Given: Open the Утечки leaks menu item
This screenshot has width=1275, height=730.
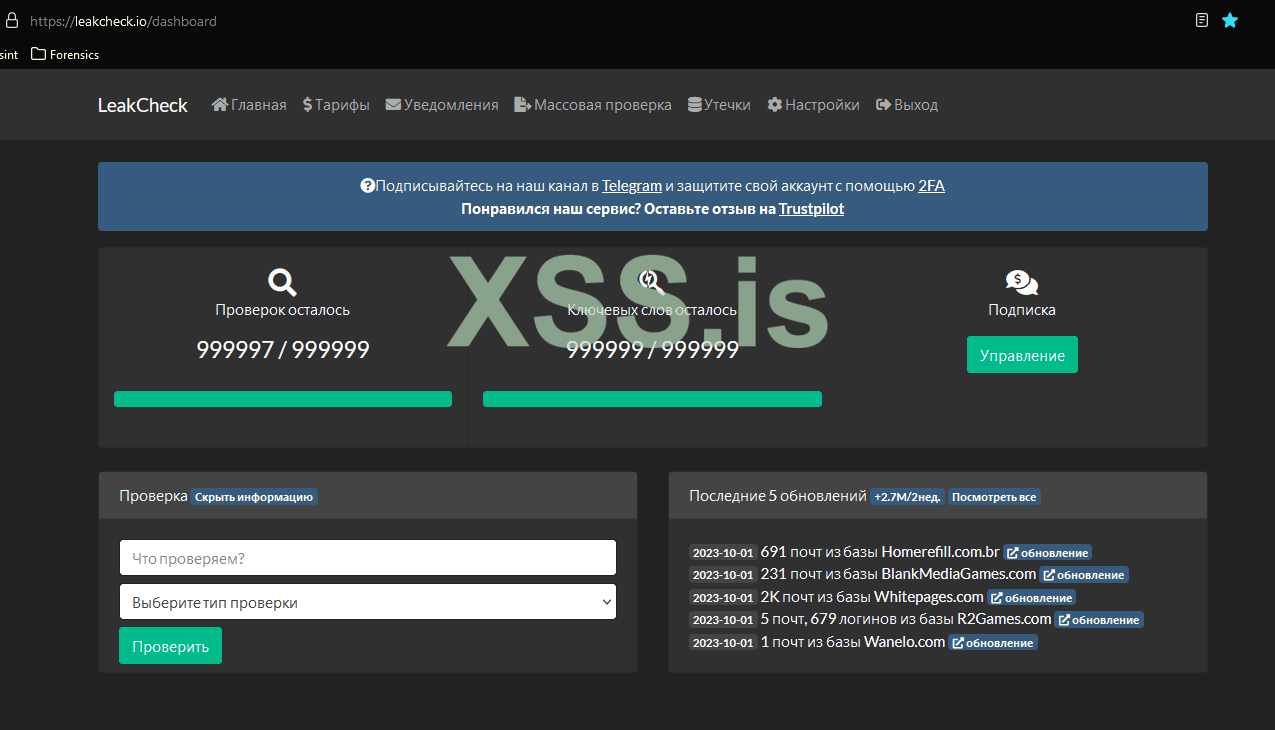Looking at the screenshot, I should 719,105.
